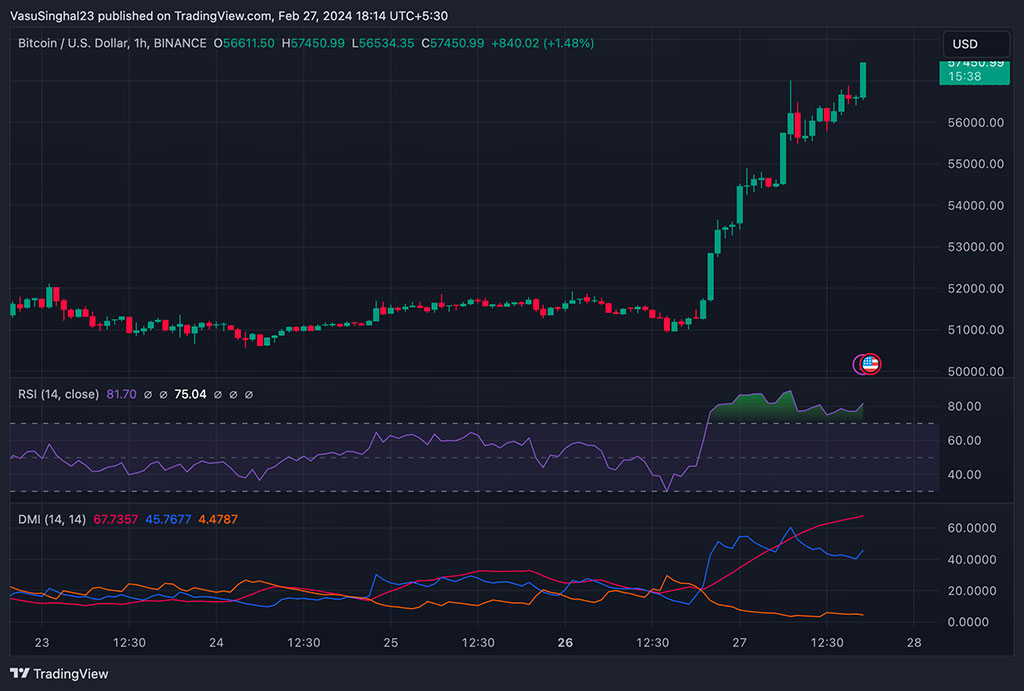The image size is (1024, 691).
Task: Click the DMI 60.0000 axis label
Action: coord(972,528)
